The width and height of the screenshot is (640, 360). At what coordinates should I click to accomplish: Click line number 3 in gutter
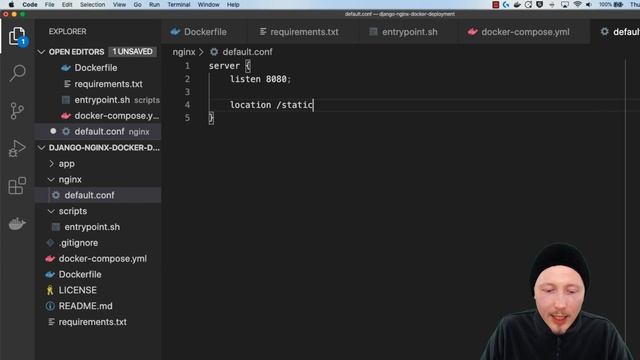[x=187, y=92]
